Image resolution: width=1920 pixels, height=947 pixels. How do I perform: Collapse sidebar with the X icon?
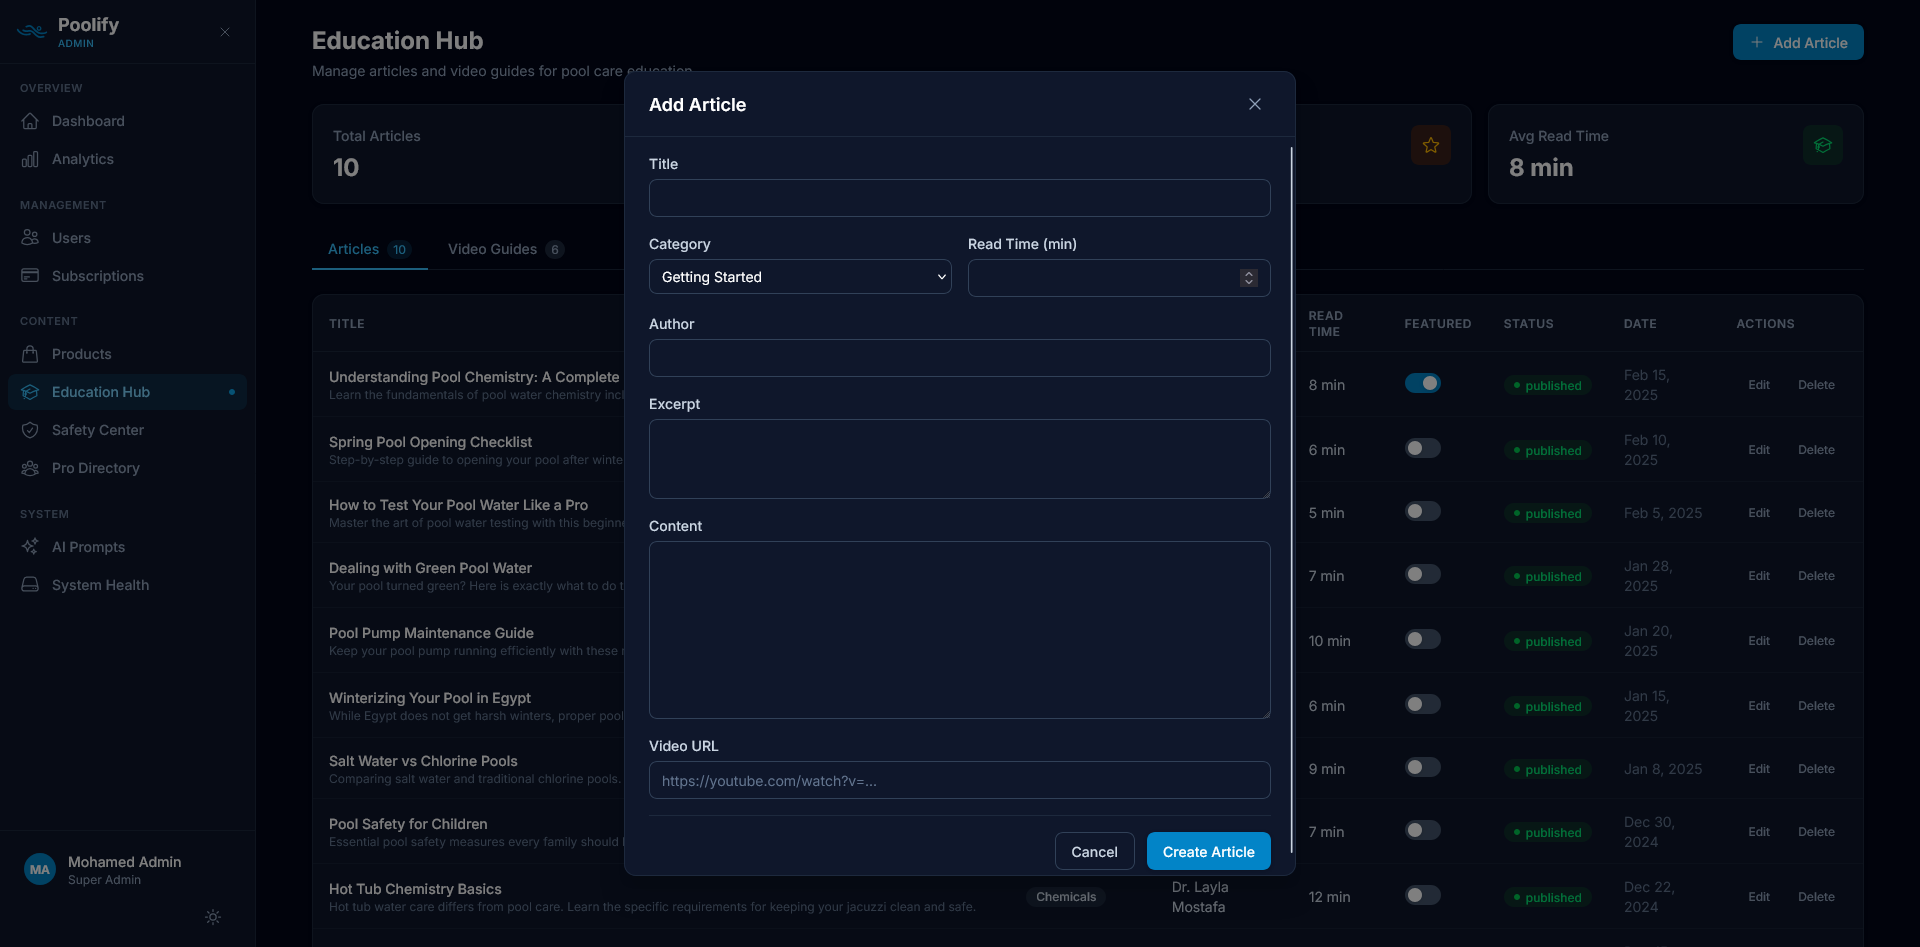pyautogui.click(x=225, y=32)
